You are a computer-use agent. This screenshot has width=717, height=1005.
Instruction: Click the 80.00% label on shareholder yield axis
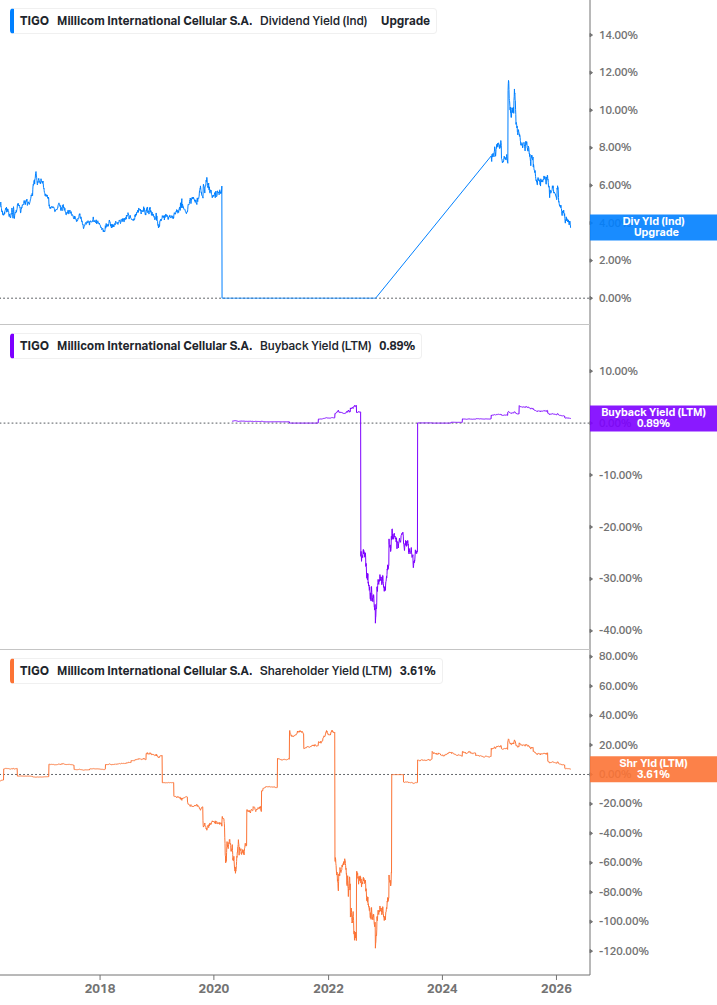[618, 656]
